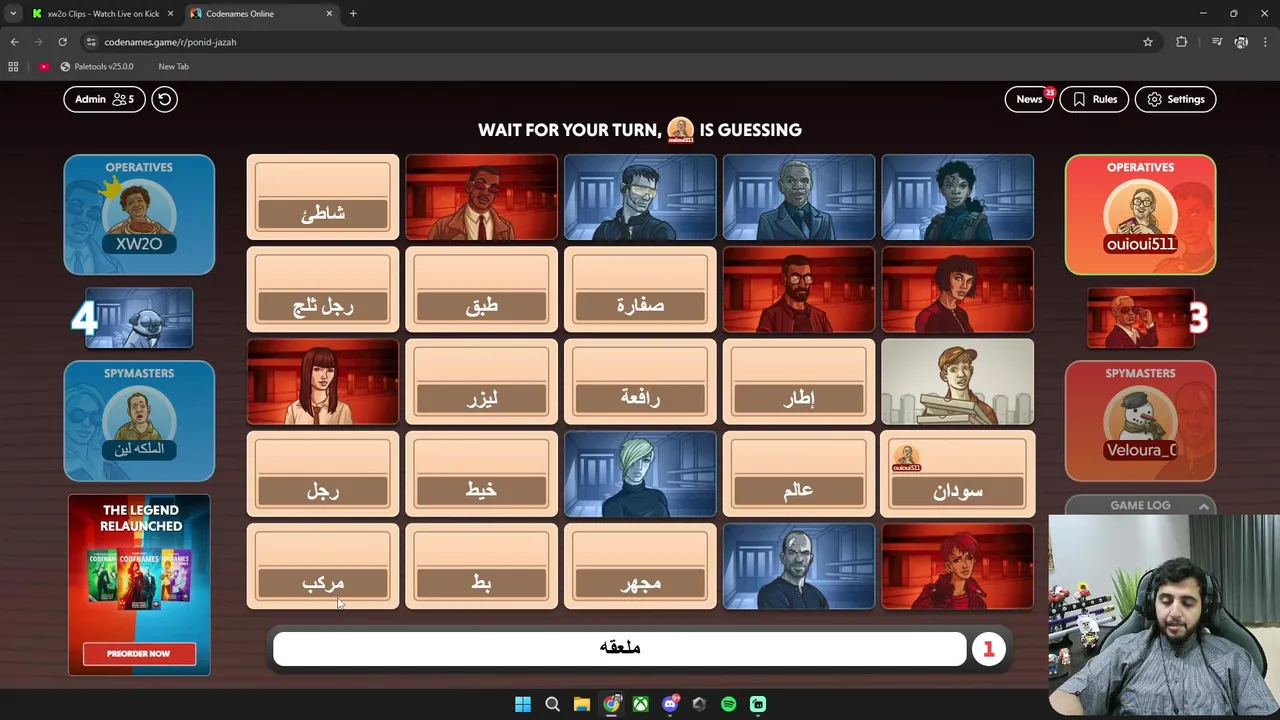Click the blue team remaining cards thumbnail
Screen dimensions: 1280x720
pyautogui.click(x=139, y=318)
